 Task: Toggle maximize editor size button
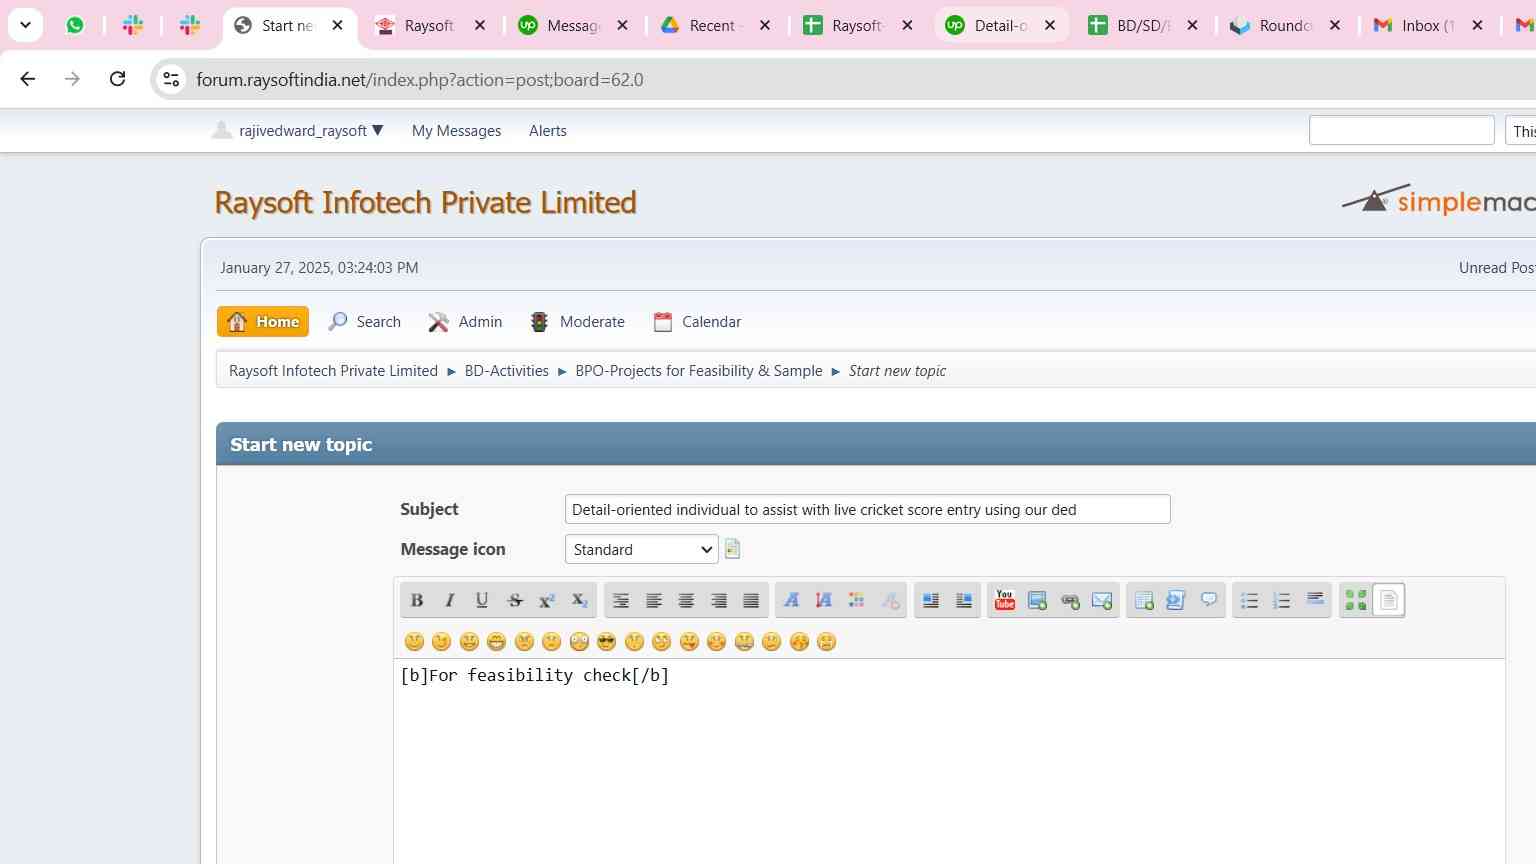tap(1356, 600)
